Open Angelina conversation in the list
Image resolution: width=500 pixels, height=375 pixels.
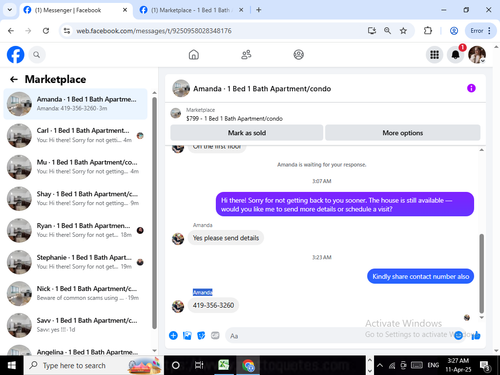pos(75,351)
